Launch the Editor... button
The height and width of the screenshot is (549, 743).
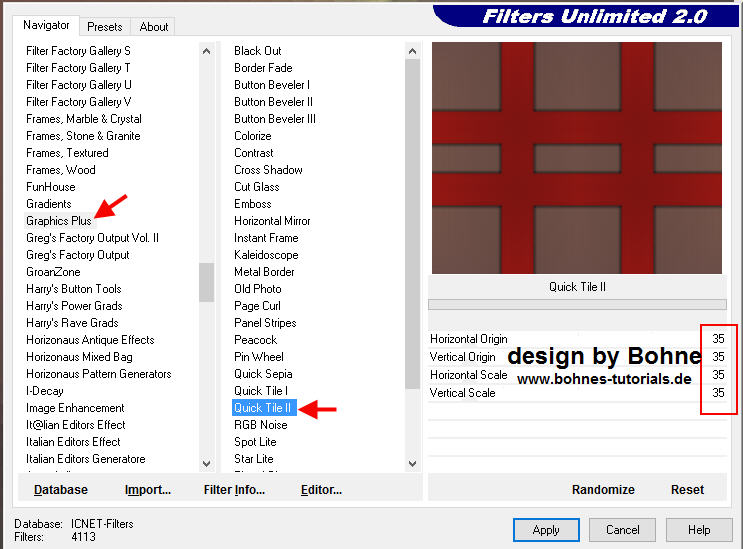[x=321, y=489]
